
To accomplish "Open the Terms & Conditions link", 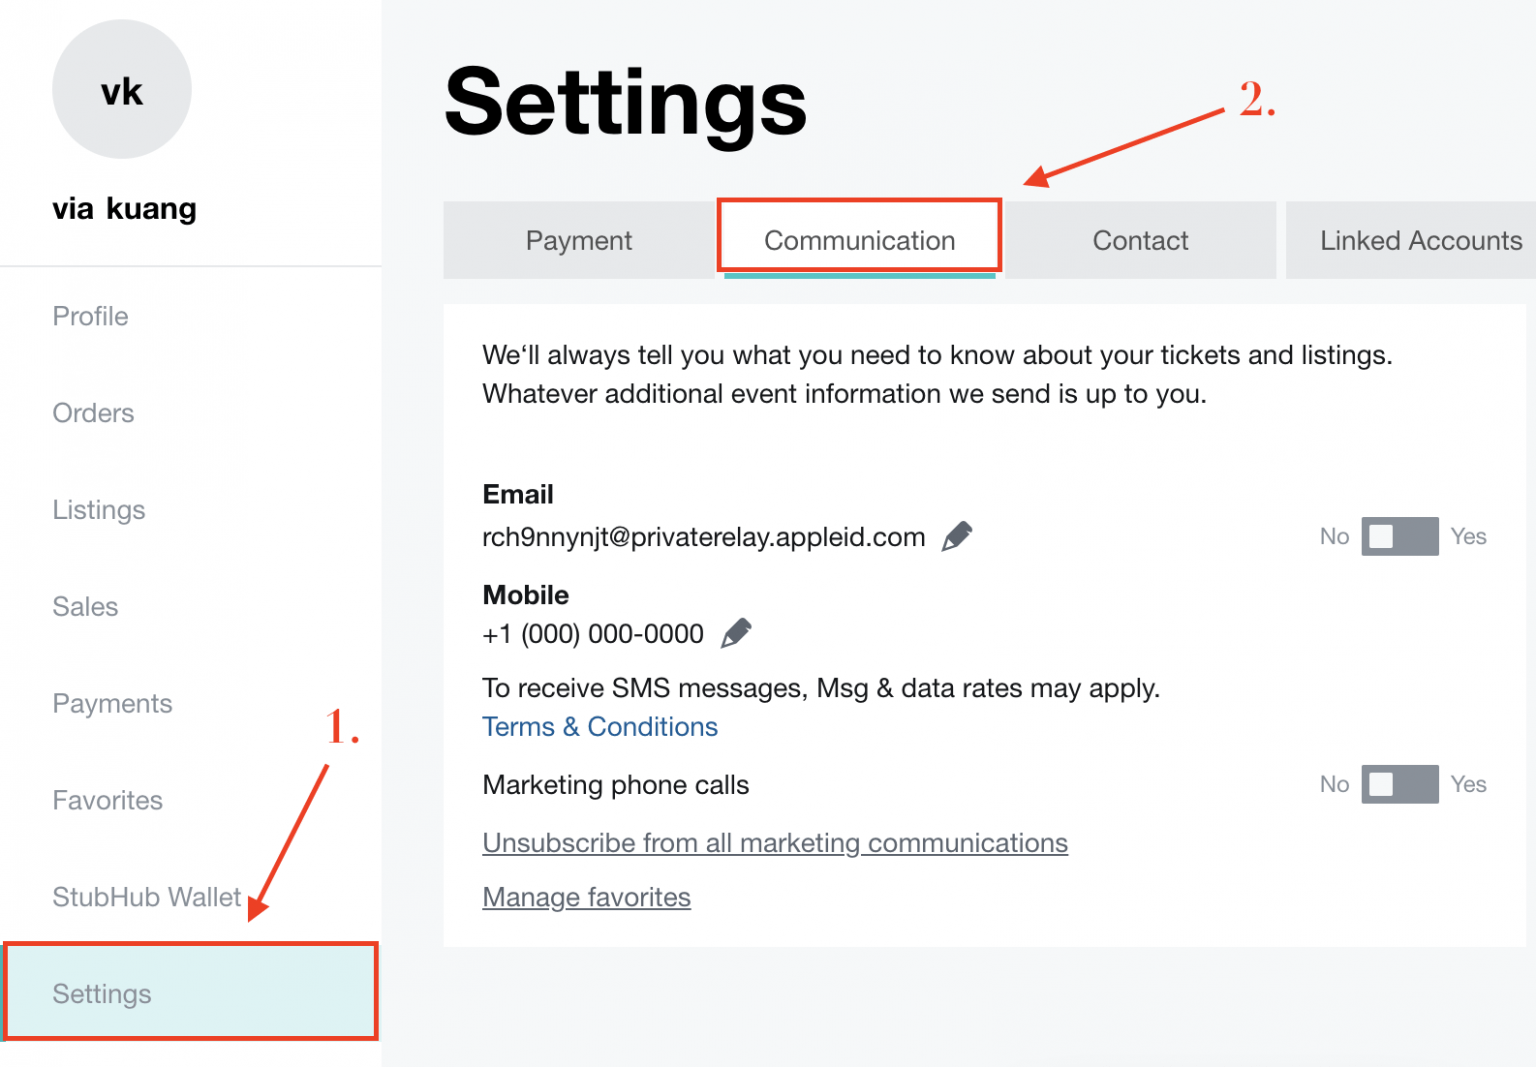I will pos(600,727).
